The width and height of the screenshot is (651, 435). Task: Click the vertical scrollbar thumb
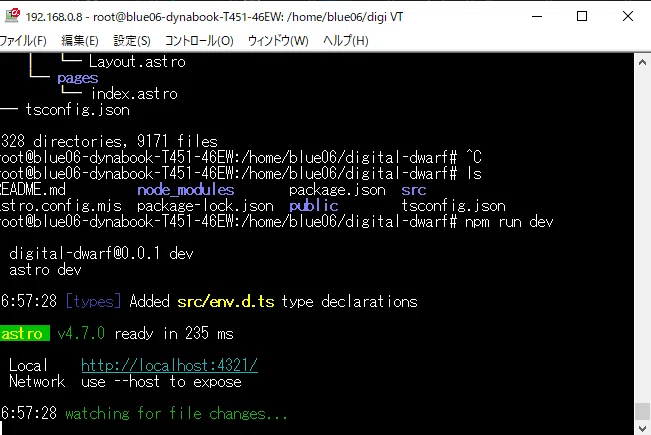pyautogui.click(x=642, y=411)
